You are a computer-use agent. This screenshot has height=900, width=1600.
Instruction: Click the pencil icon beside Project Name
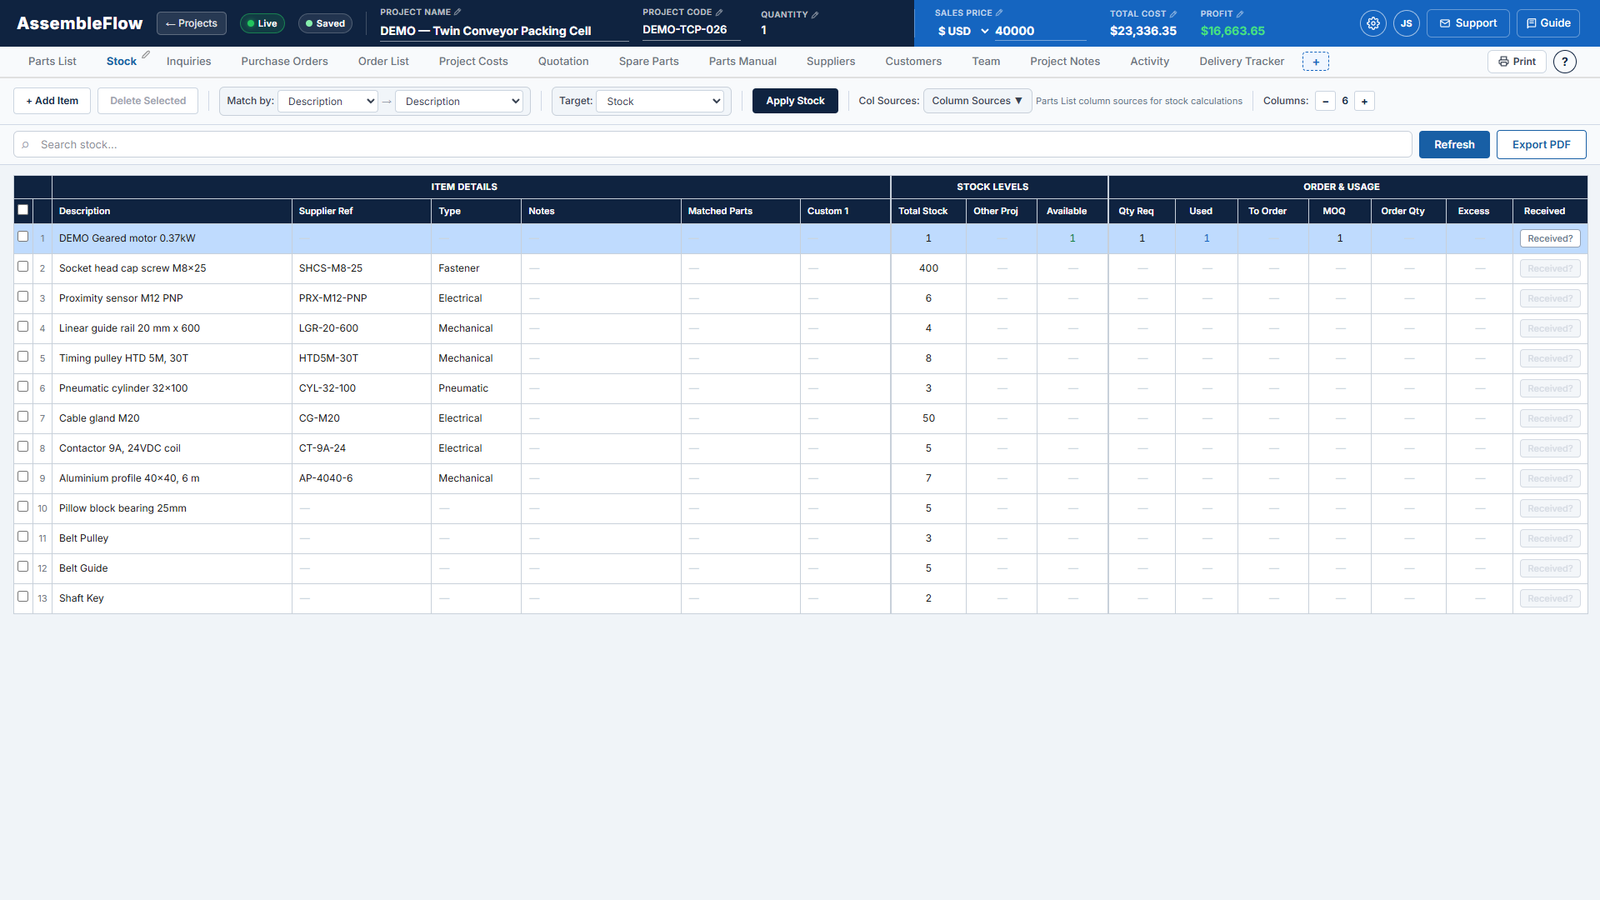pyautogui.click(x=458, y=12)
